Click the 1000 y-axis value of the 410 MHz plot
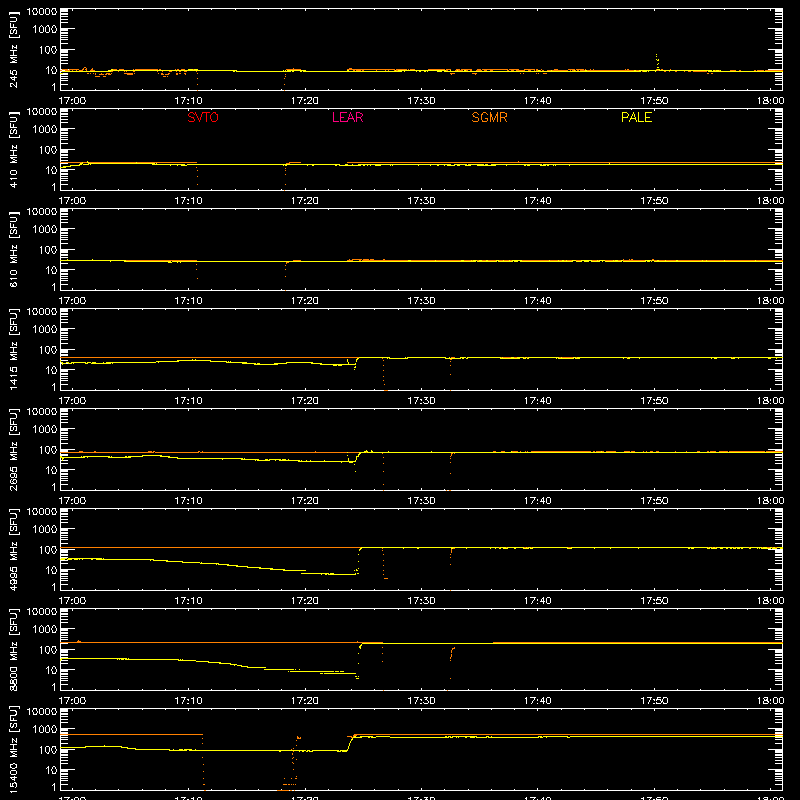This screenshot has height=800, width=800. pos(45,130)
